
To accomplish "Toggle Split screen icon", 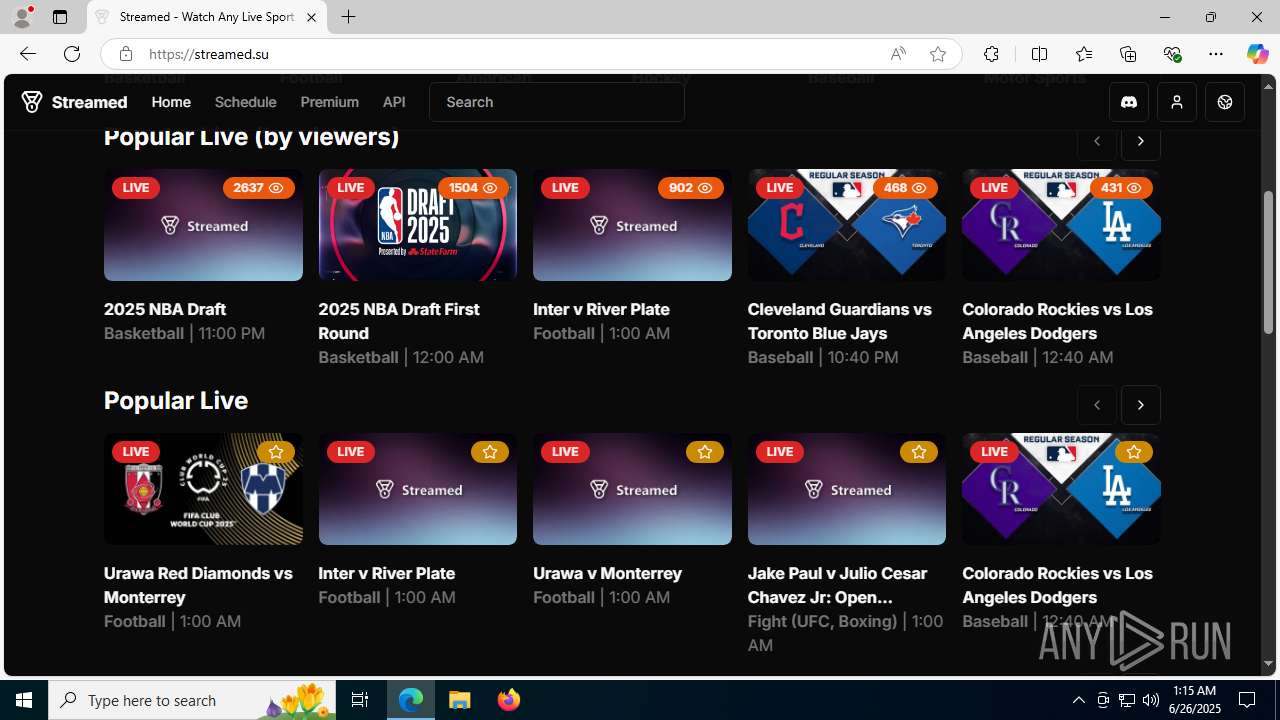I will tap(1039, 54).
